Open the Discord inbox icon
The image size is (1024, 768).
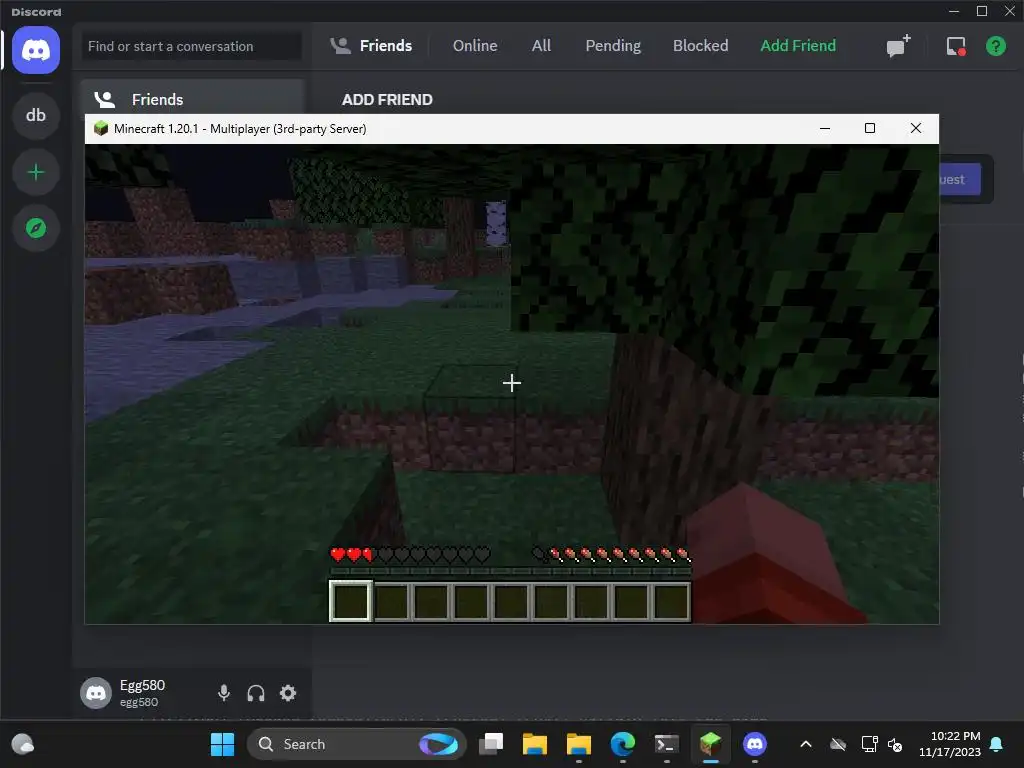click(x=956, y=46)
